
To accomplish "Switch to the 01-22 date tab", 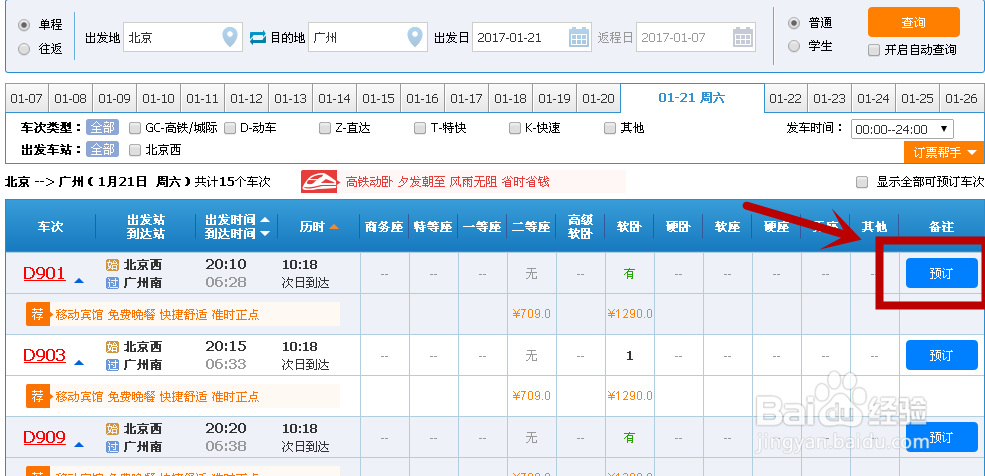I will [x=786, y=98].
